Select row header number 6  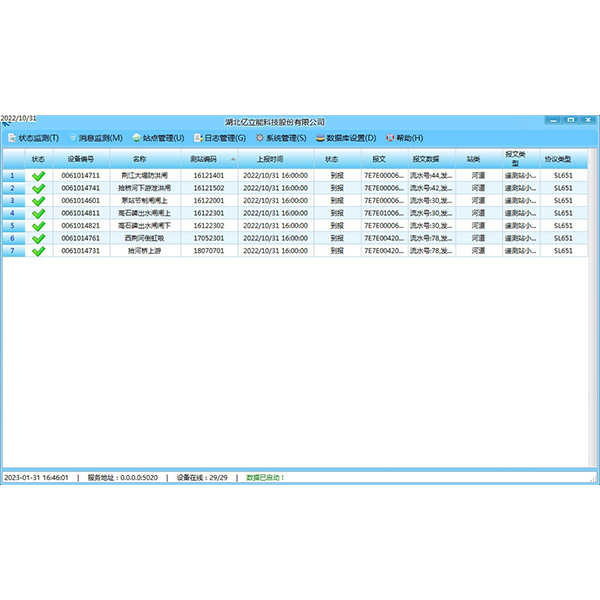tap(13, 238)
